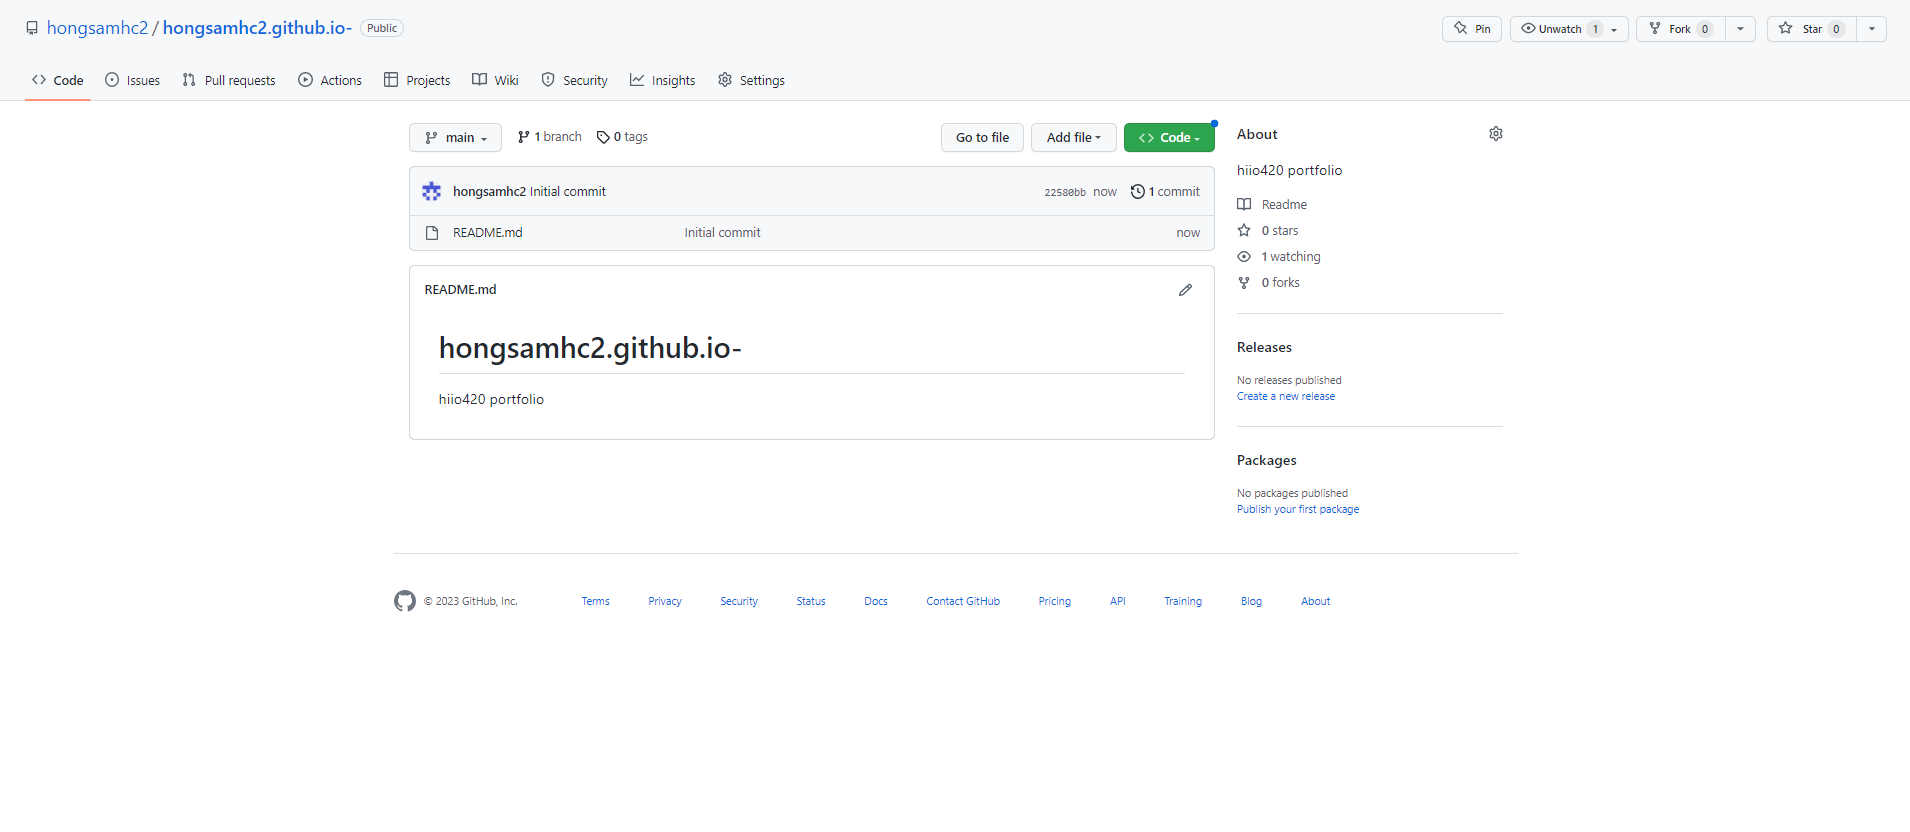Open the main branch selector
1910x832 pixels.
pyautogui.click(x=455, y=137)
